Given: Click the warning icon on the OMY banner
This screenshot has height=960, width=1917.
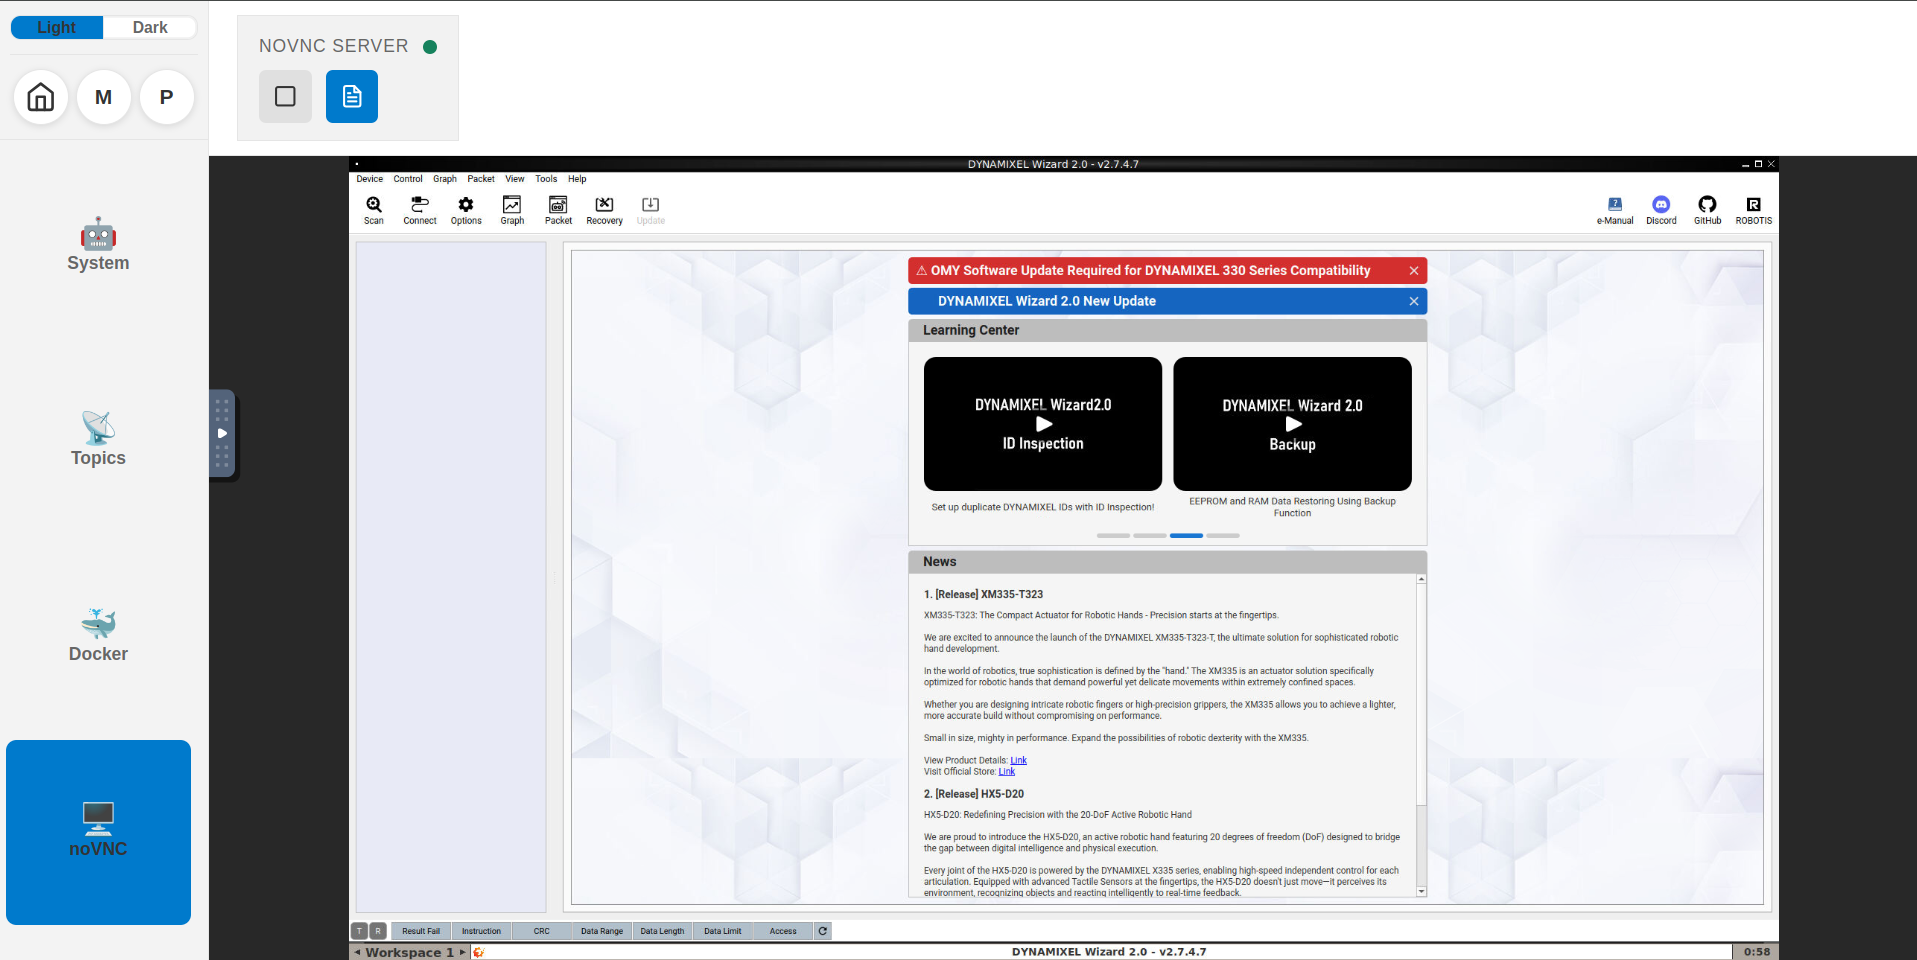Looking at the screenshot, I should pos(921,271).
